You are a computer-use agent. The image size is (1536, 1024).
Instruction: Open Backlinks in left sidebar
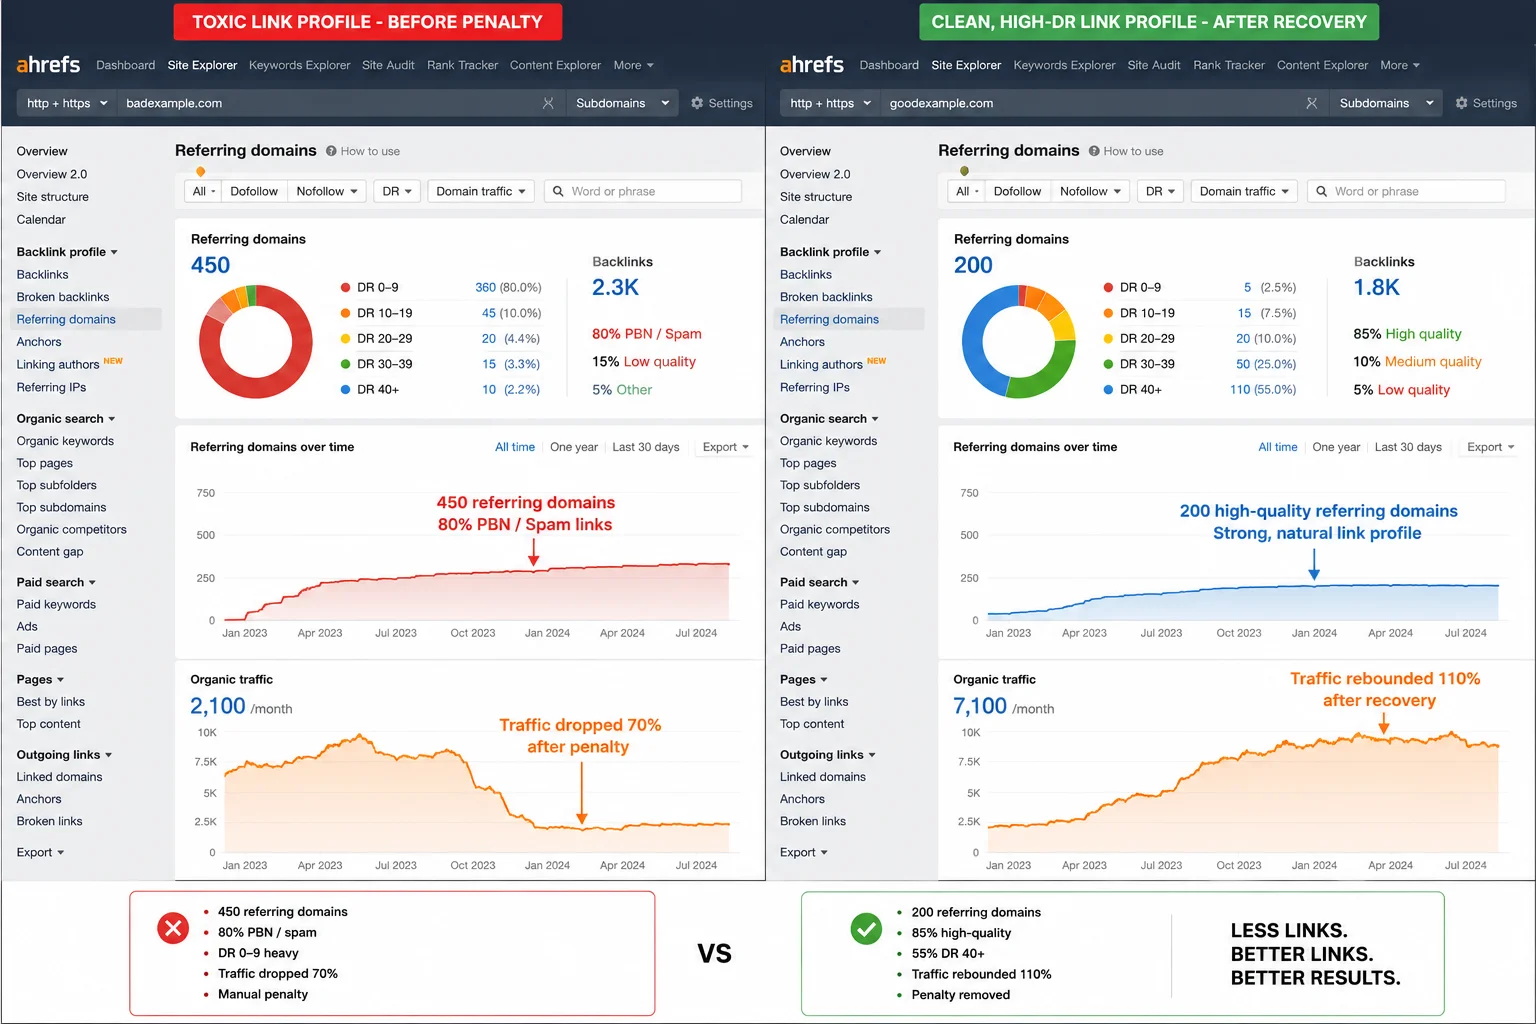click(42, 275)
